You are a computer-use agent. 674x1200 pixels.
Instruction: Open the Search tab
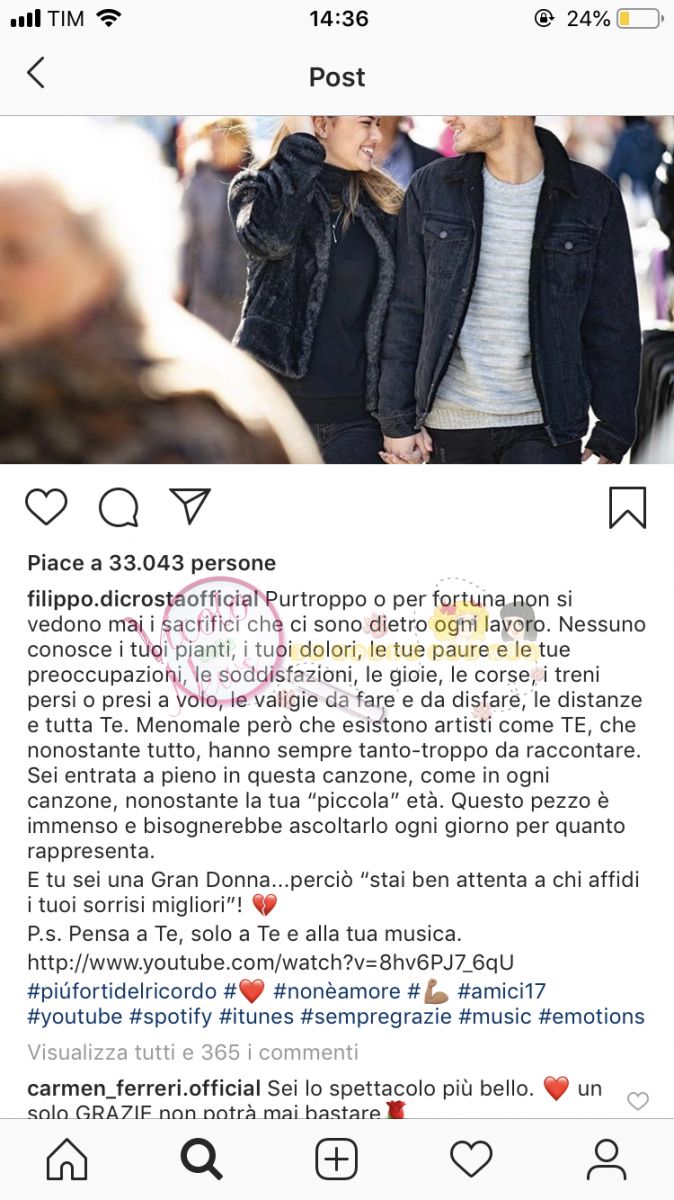(x=201, y=1159)
